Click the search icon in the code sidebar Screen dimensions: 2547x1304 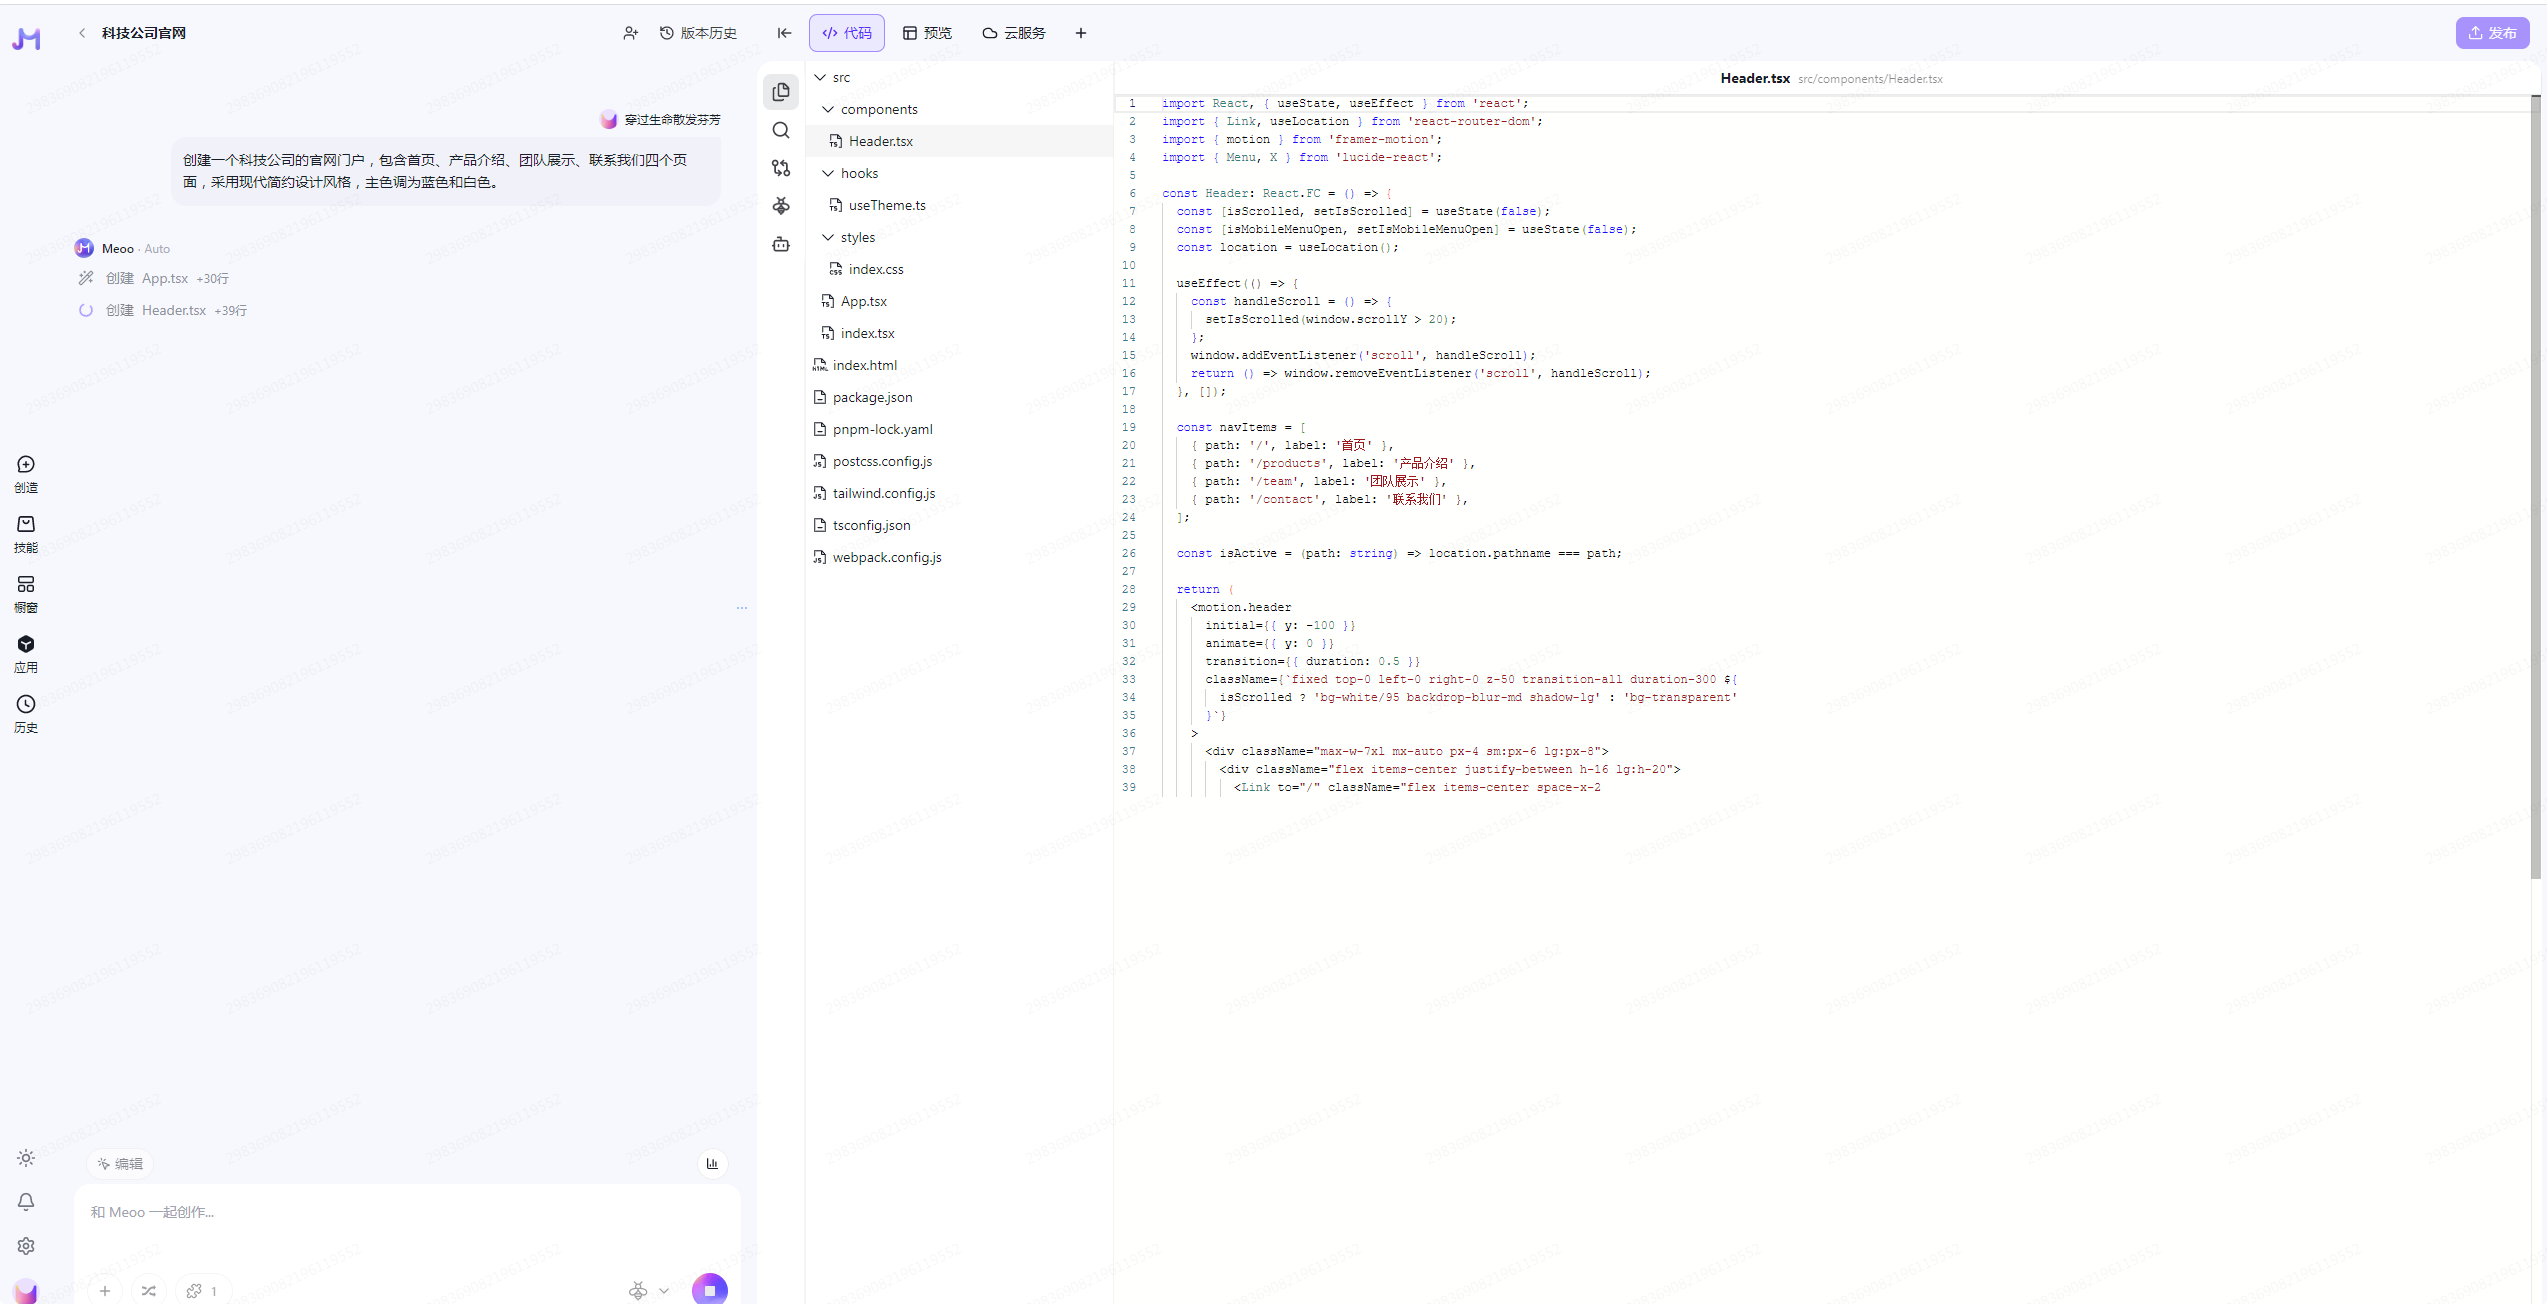(781, 130)
